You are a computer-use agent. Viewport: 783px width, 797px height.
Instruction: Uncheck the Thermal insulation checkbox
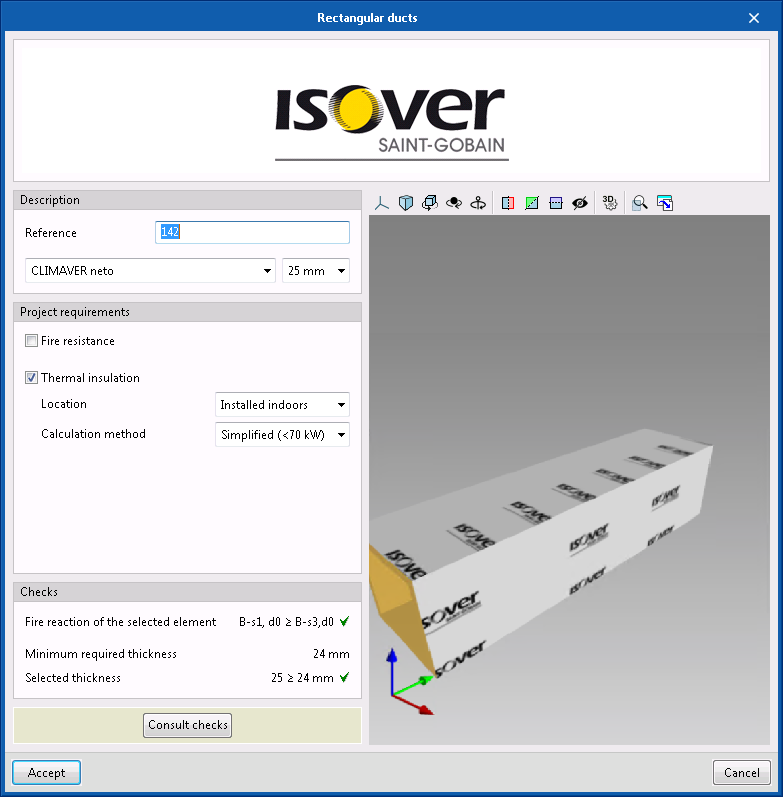[x=32, y=378]
